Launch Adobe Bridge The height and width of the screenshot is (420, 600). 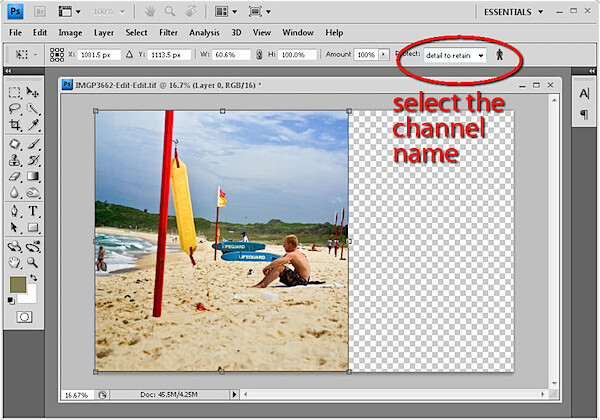click(40, 12)
